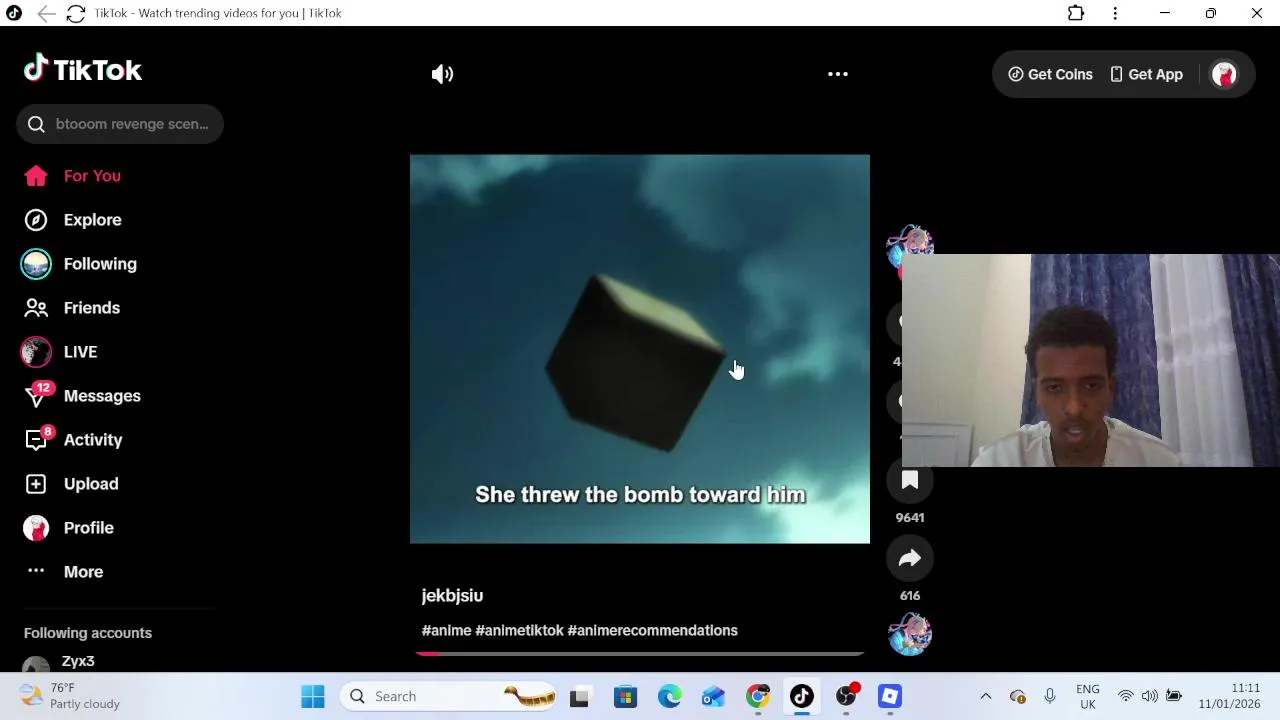Open the video three-dot options menu
The width and height of the screenshot is (1280, 720).
point(838,74)
